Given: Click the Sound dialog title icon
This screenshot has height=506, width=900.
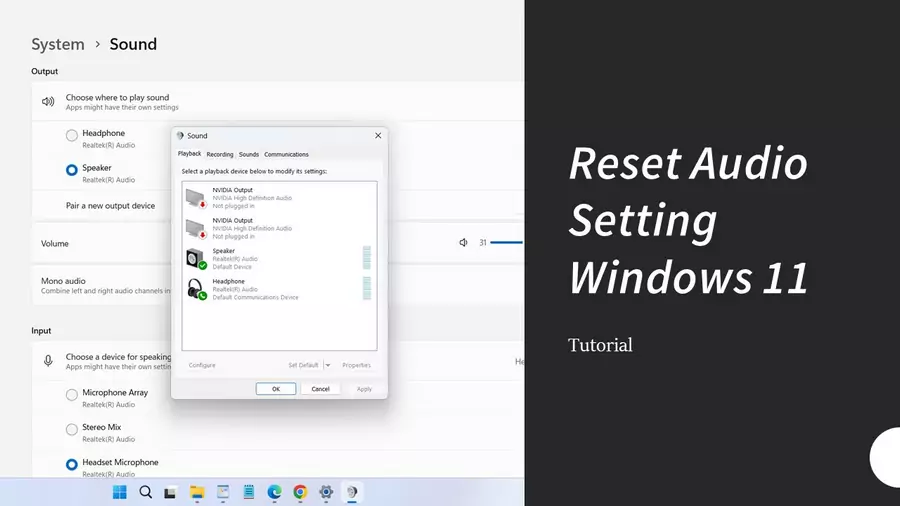Looking at the screenshot, I should (x=180, y=135).
